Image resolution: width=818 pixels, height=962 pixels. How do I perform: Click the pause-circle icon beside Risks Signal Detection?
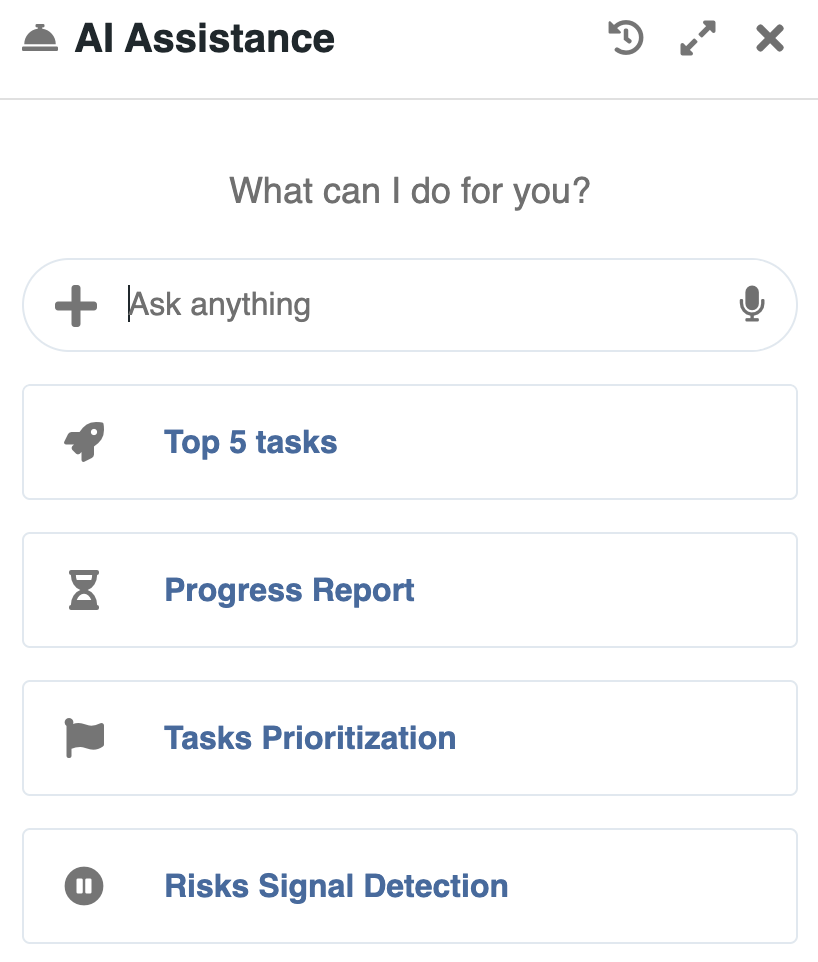click(x=84, y=886)
